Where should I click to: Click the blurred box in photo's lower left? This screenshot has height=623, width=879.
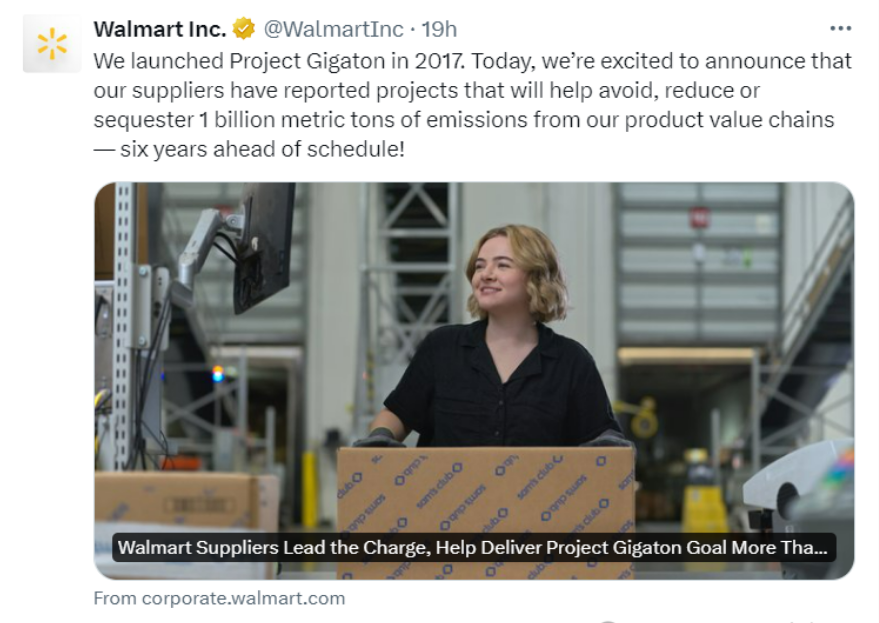pyautogui.click(x=180, y=500)
